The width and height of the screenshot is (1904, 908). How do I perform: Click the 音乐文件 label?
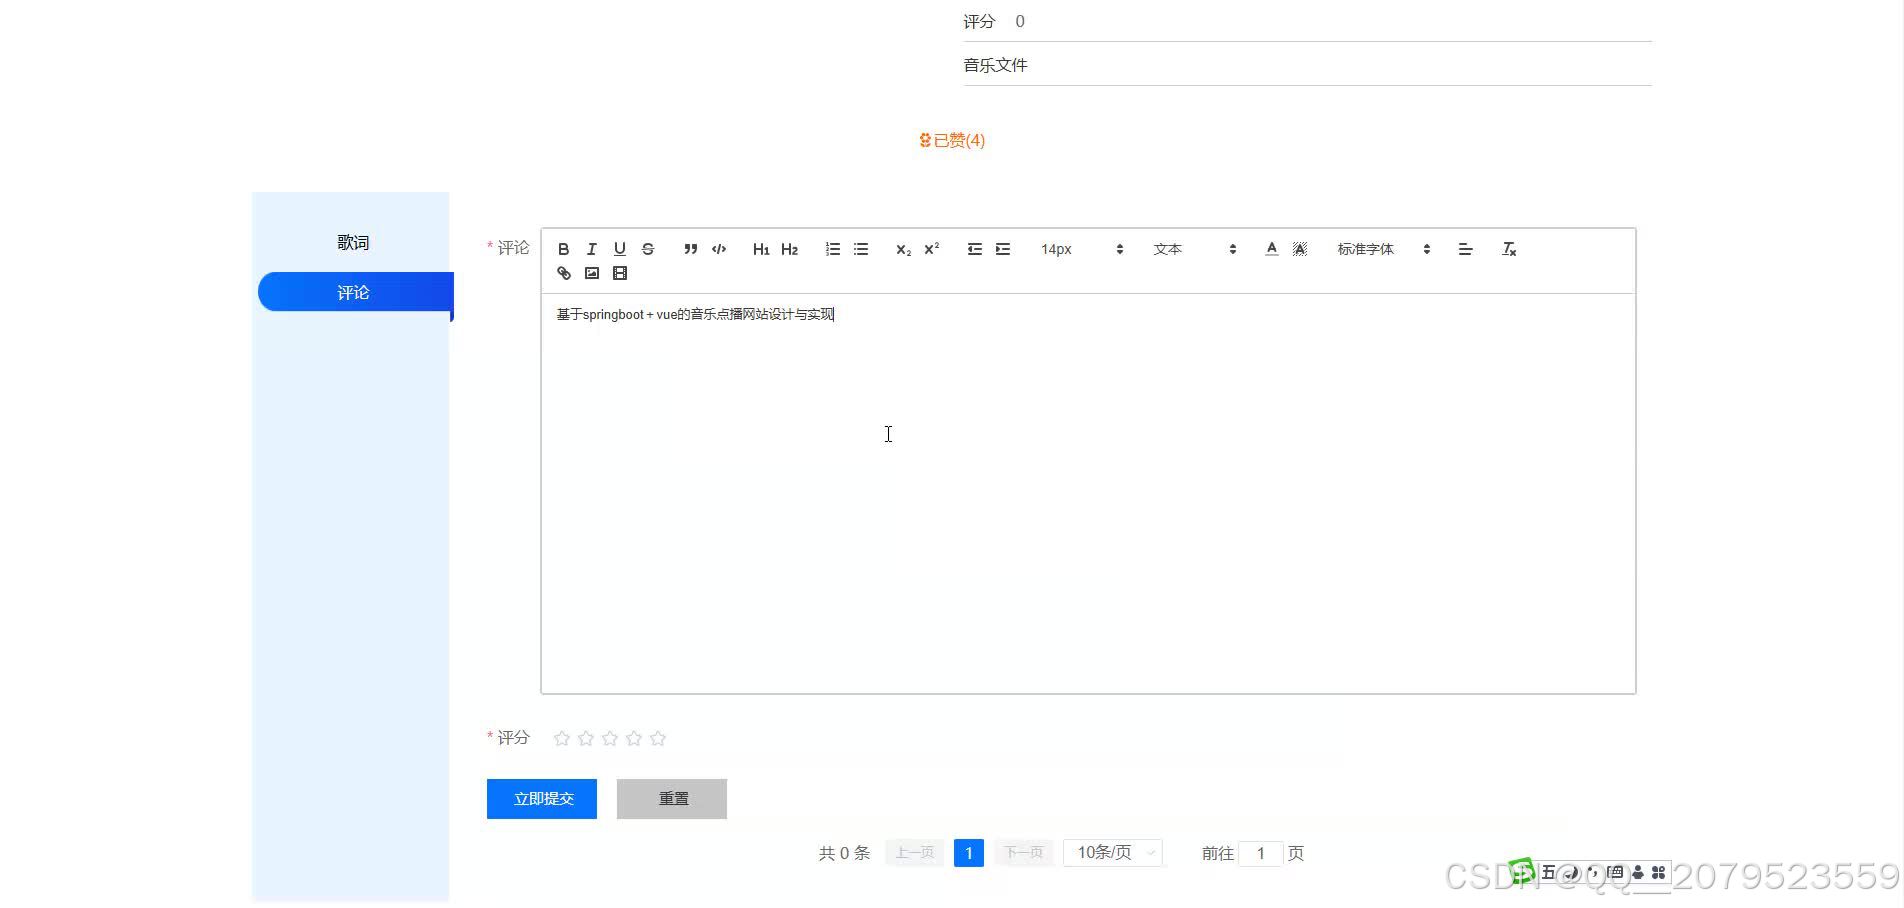(x=995, y=65)
